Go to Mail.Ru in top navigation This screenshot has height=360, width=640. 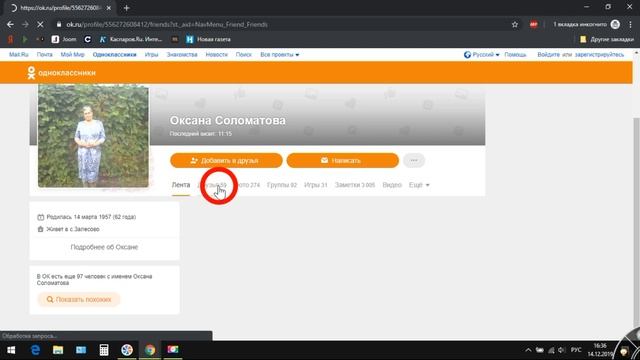19,54
